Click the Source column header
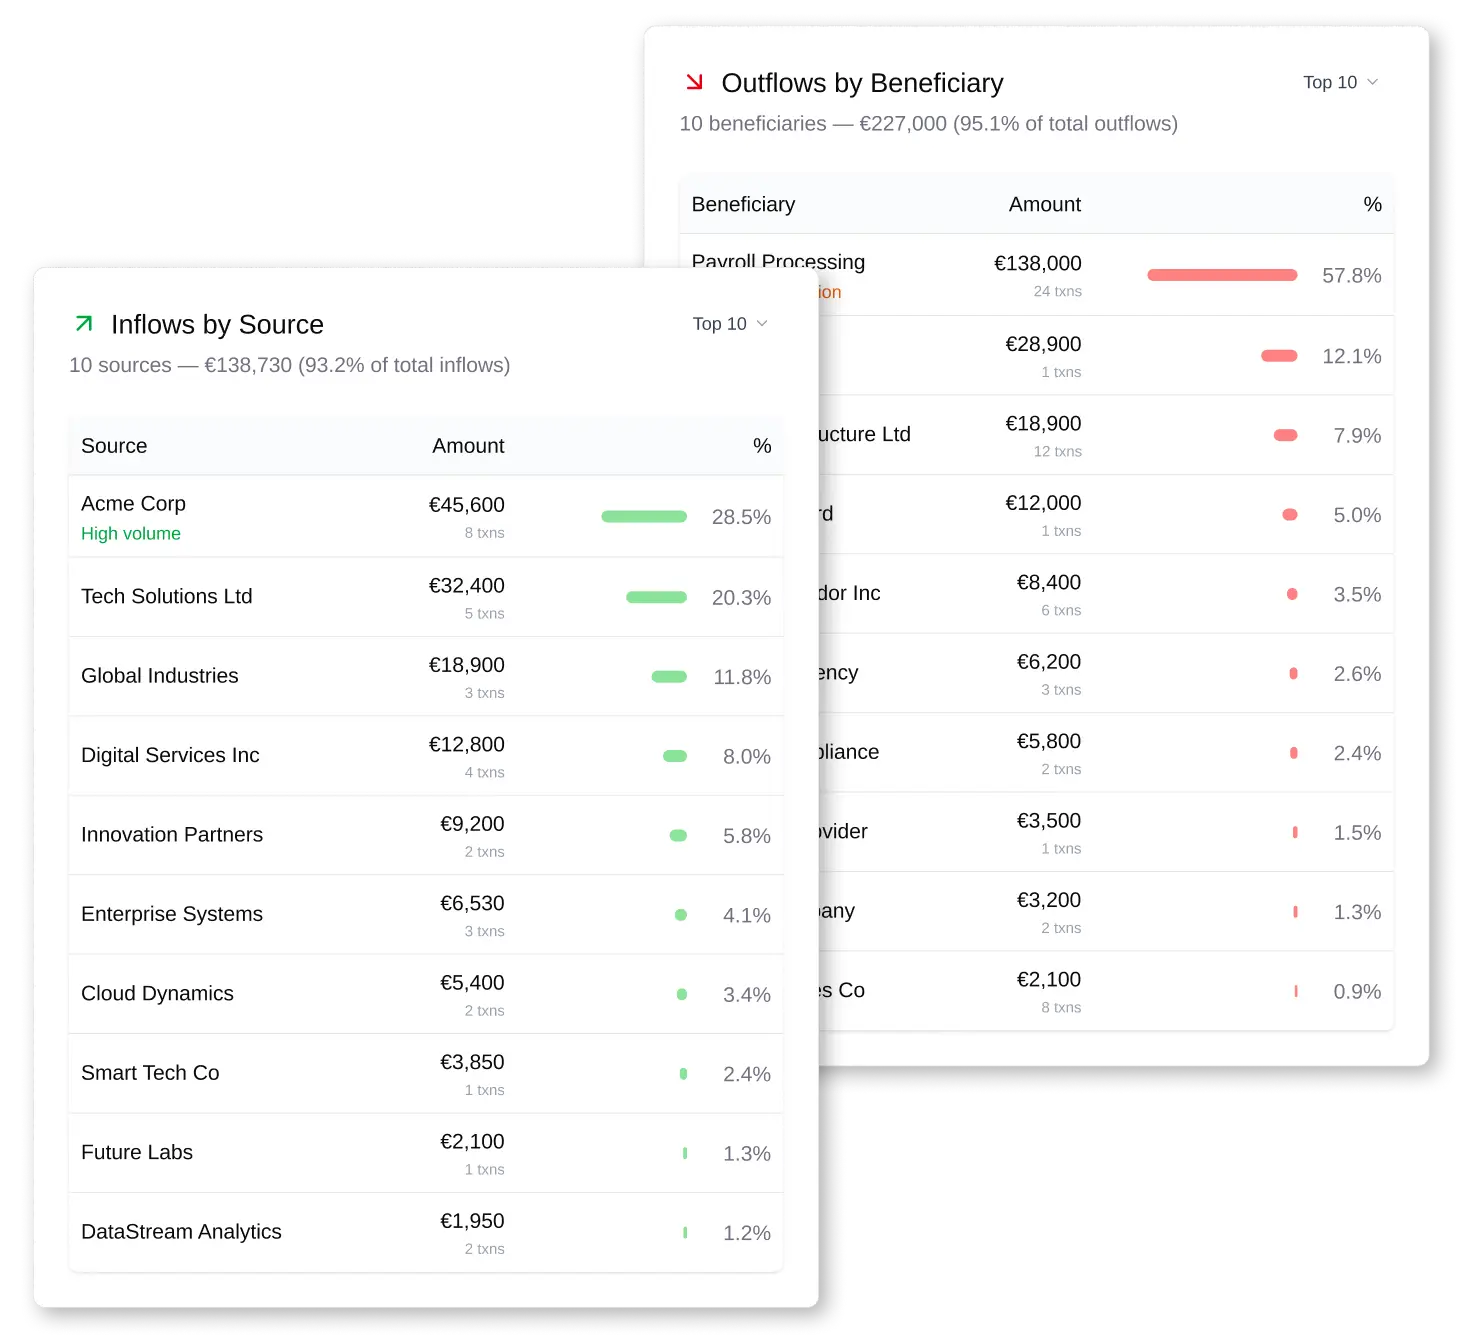 click(114, 446)
